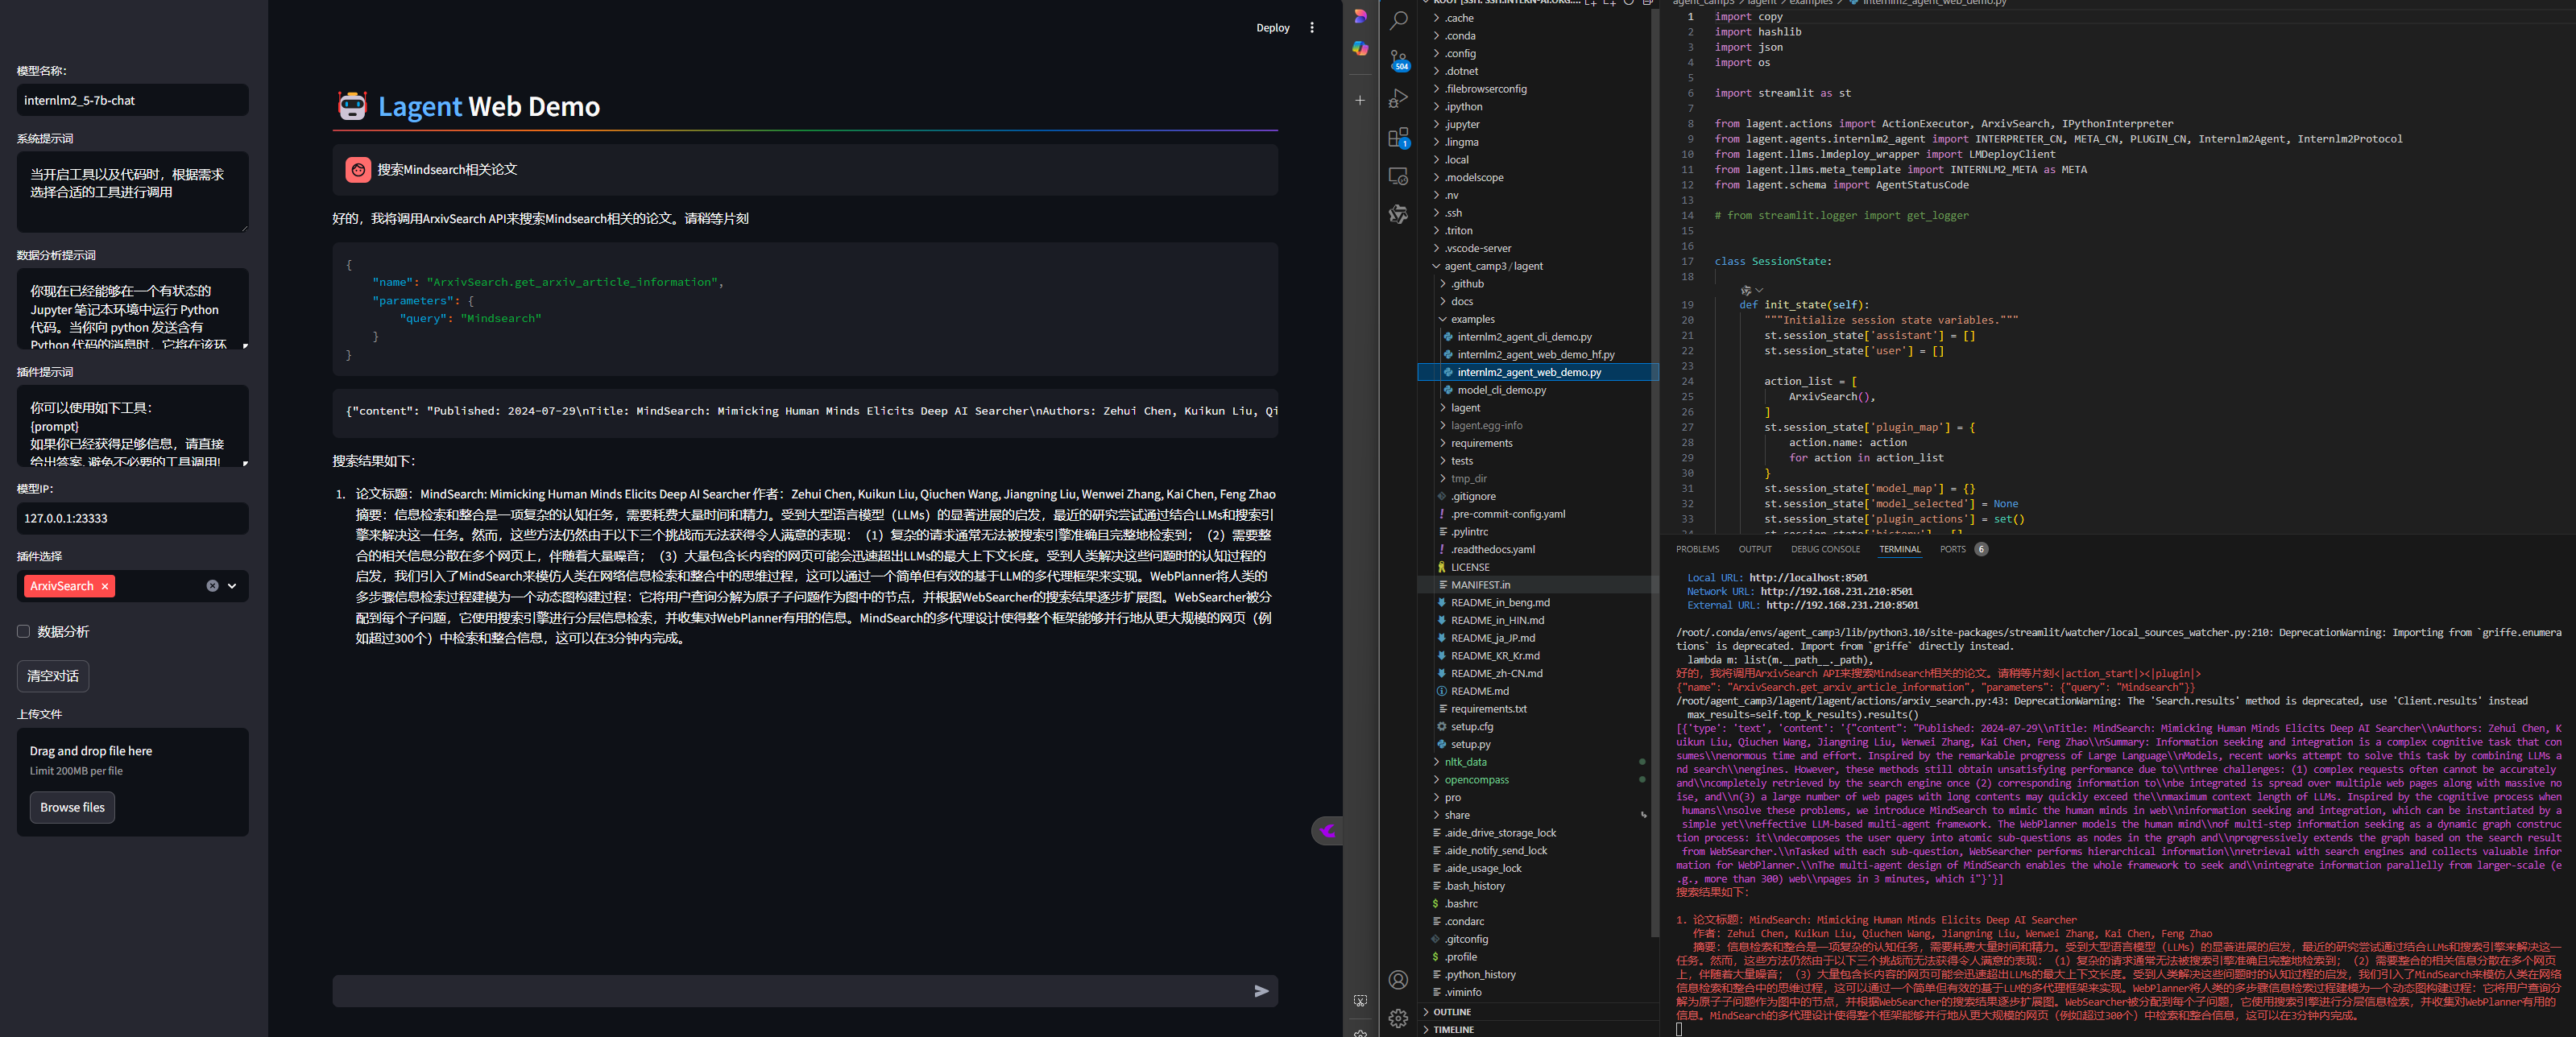
Task: Open Extensions view with 1 badge
Action: pos(1399,137)
